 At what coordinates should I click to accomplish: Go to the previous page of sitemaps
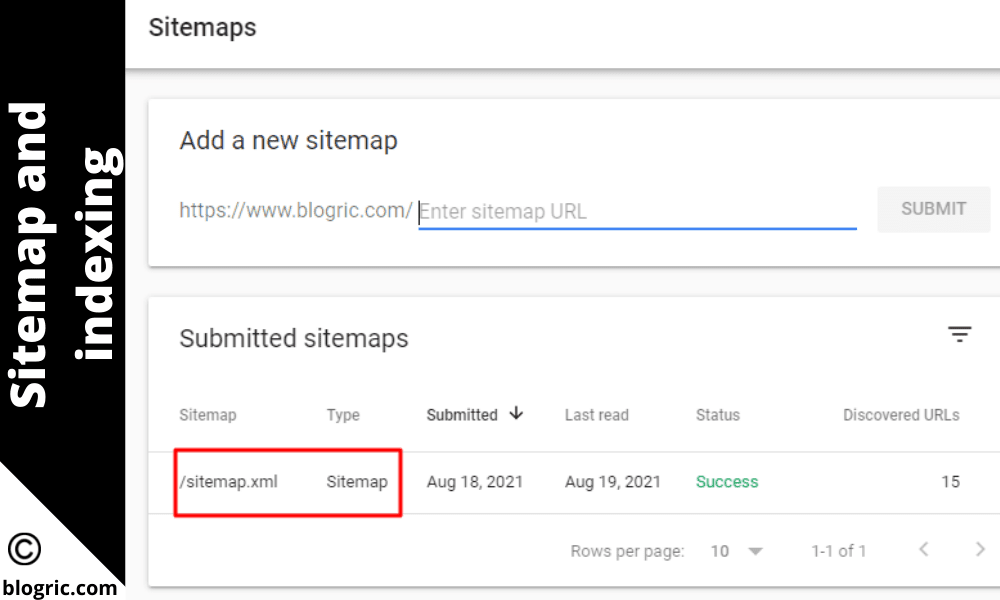coord(923,549)
